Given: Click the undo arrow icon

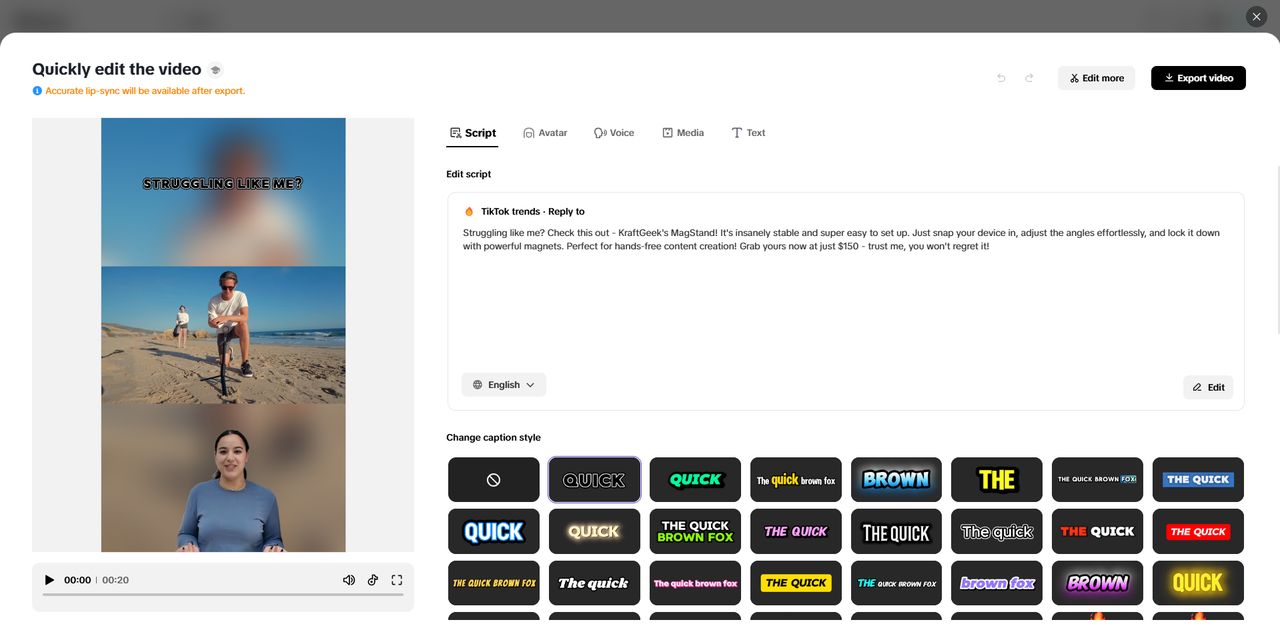Looking at the screenshot, I should [x=1000, y=77].
